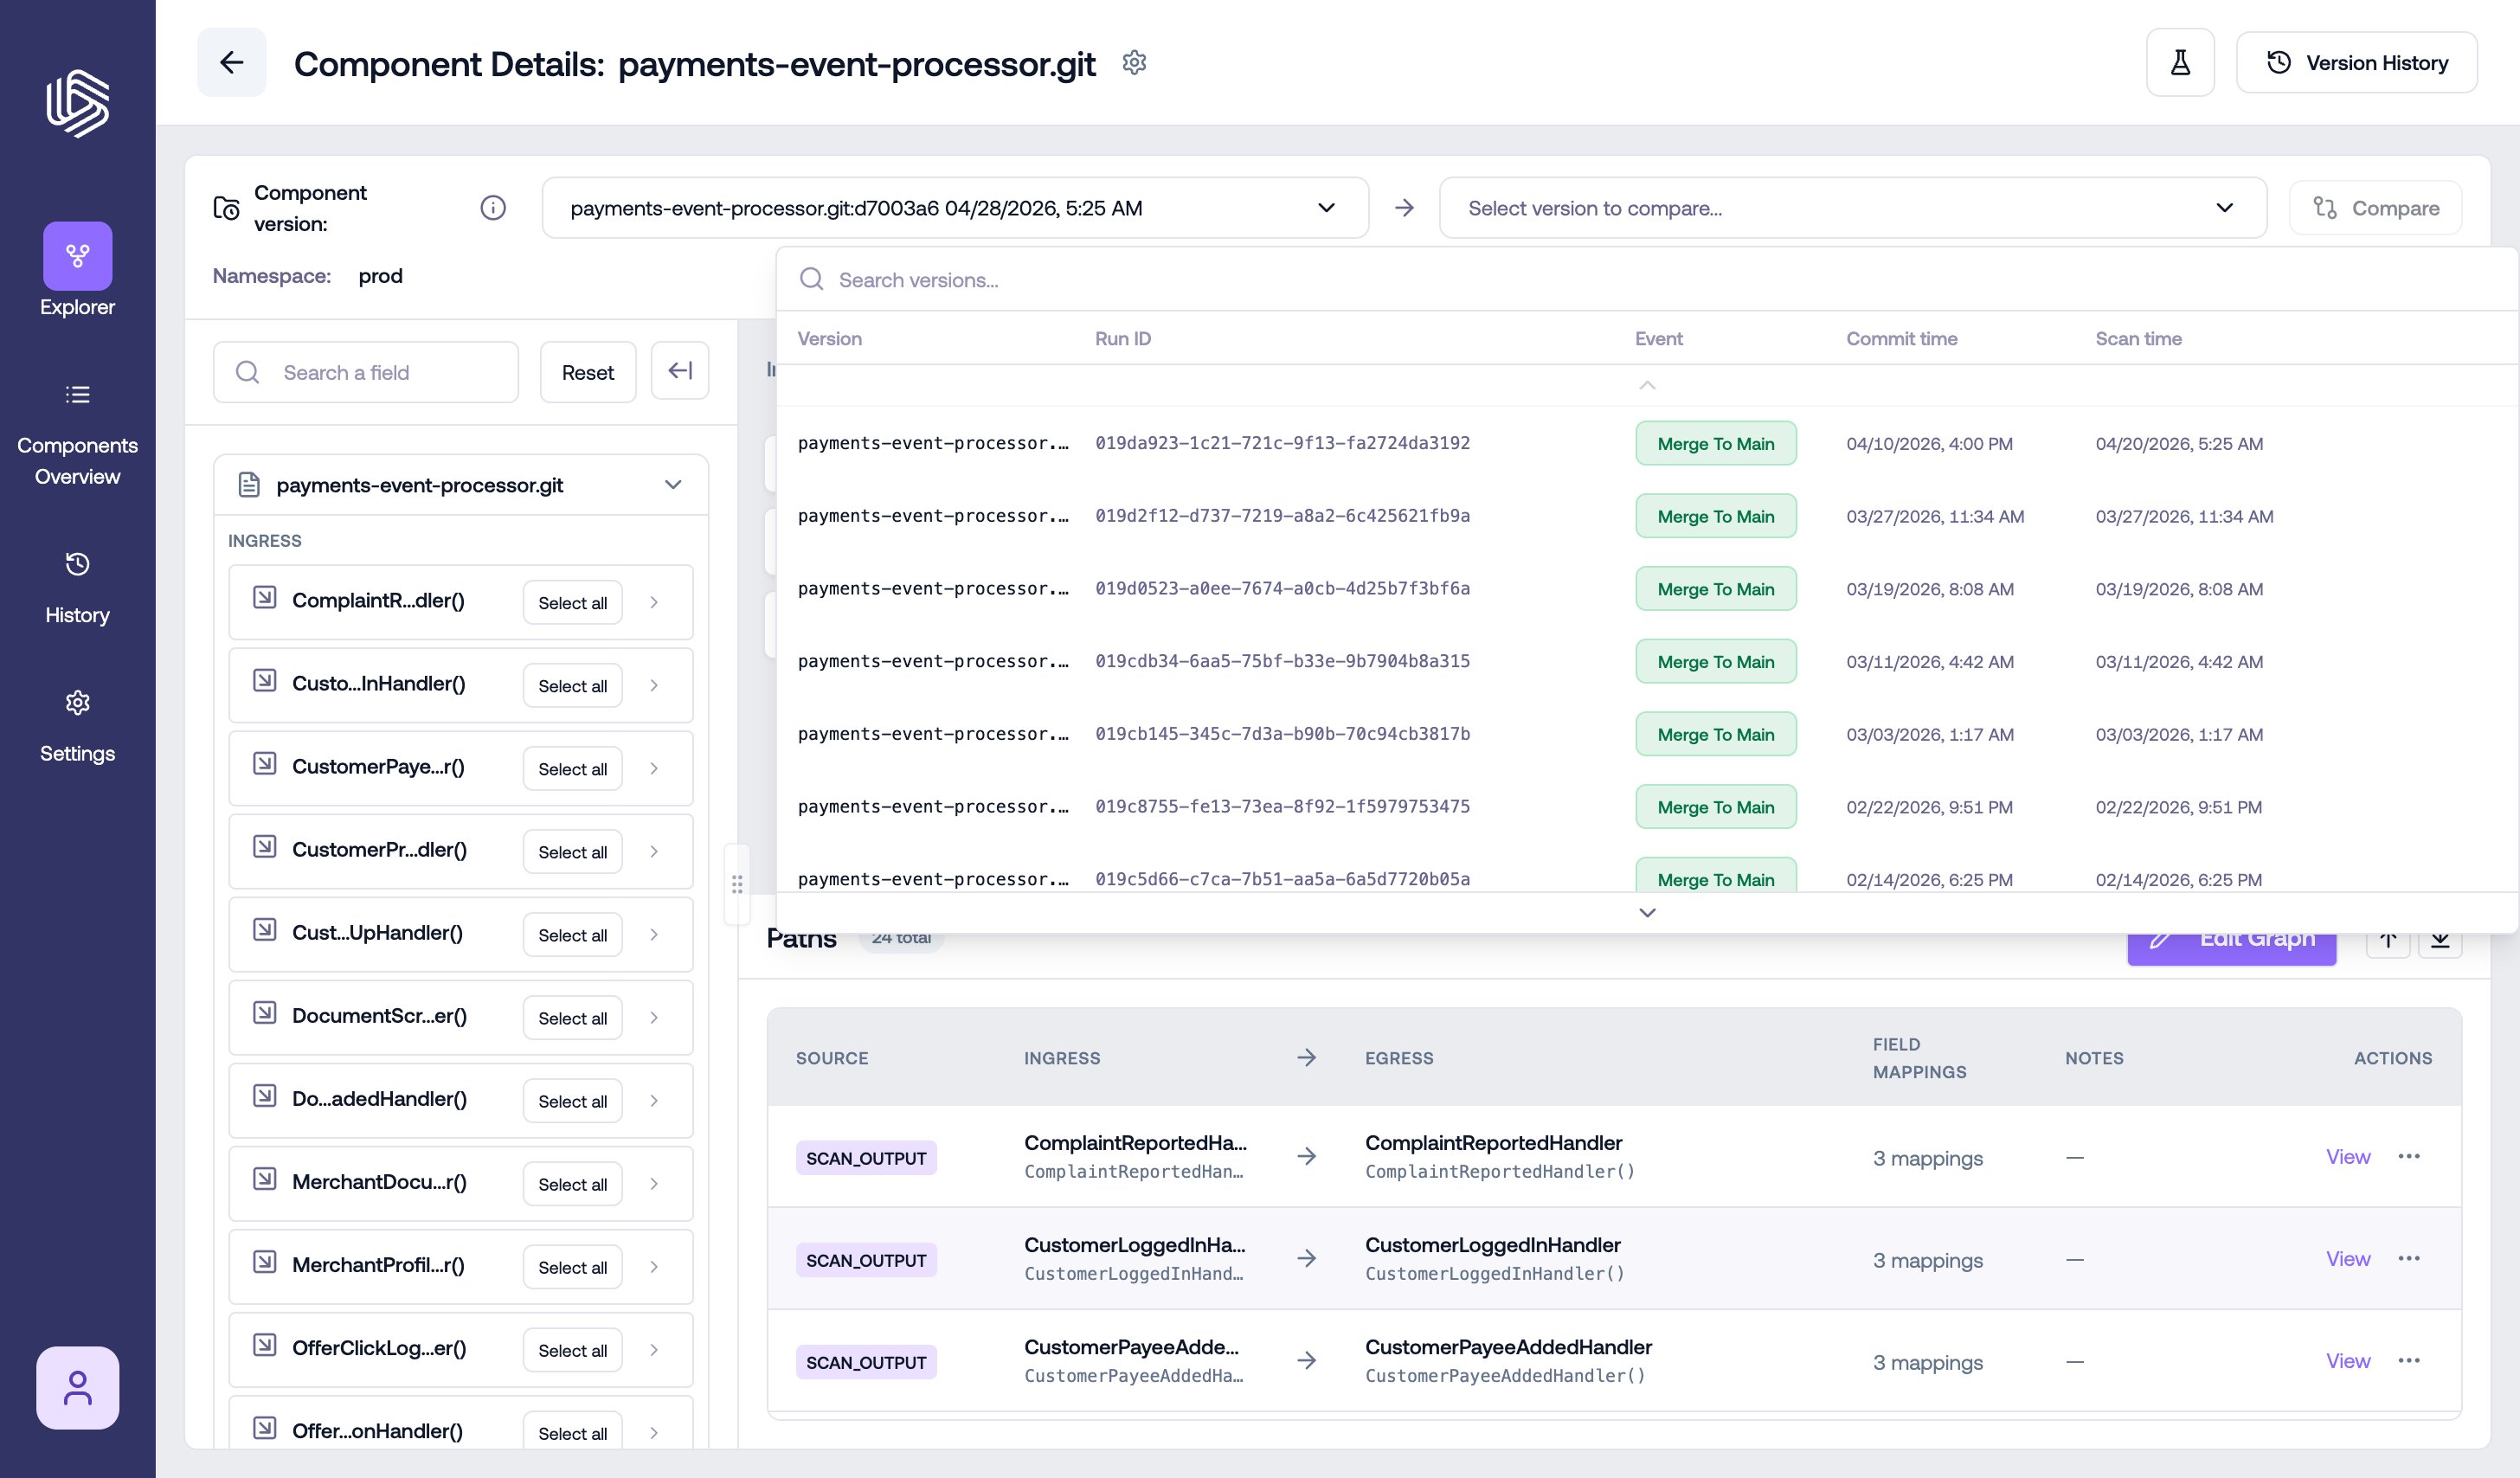The width and height of the screenshot is (2520, 1478).
Task: Collapse the payments-event-processor.git tree section
Action: 673,485
